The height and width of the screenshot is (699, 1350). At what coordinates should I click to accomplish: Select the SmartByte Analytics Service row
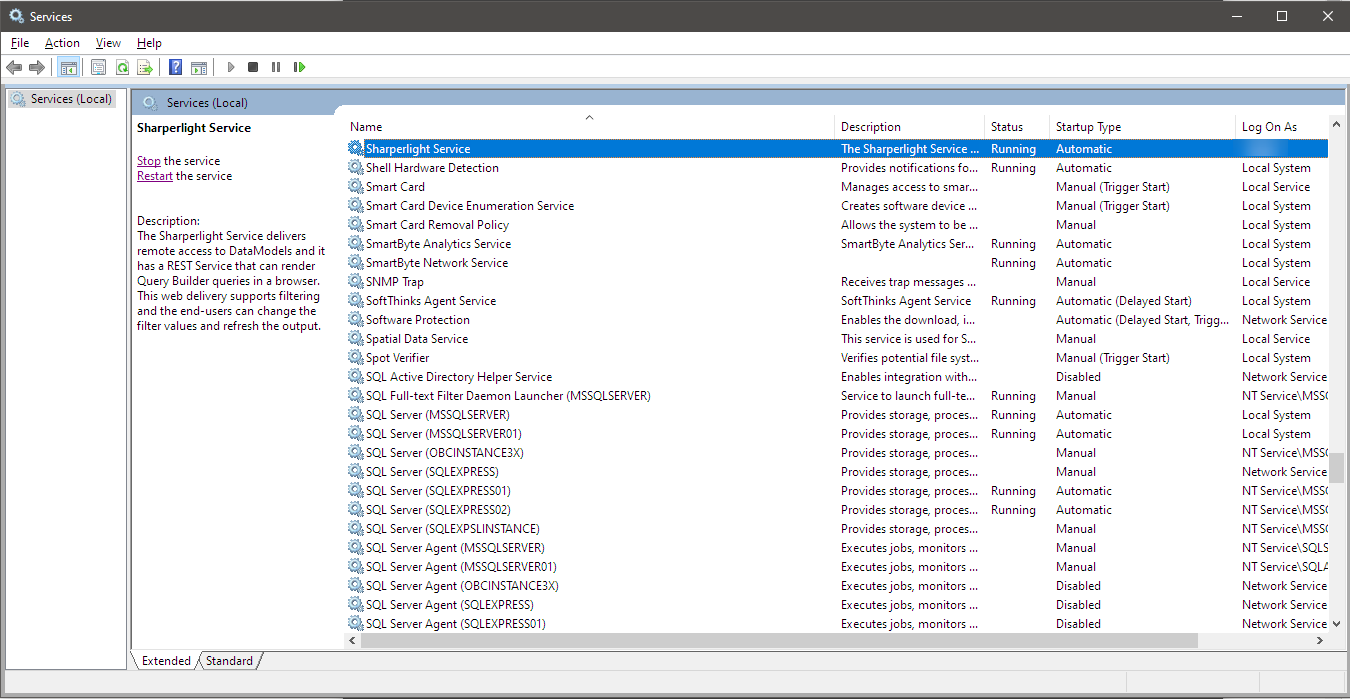tap(837, 243)
